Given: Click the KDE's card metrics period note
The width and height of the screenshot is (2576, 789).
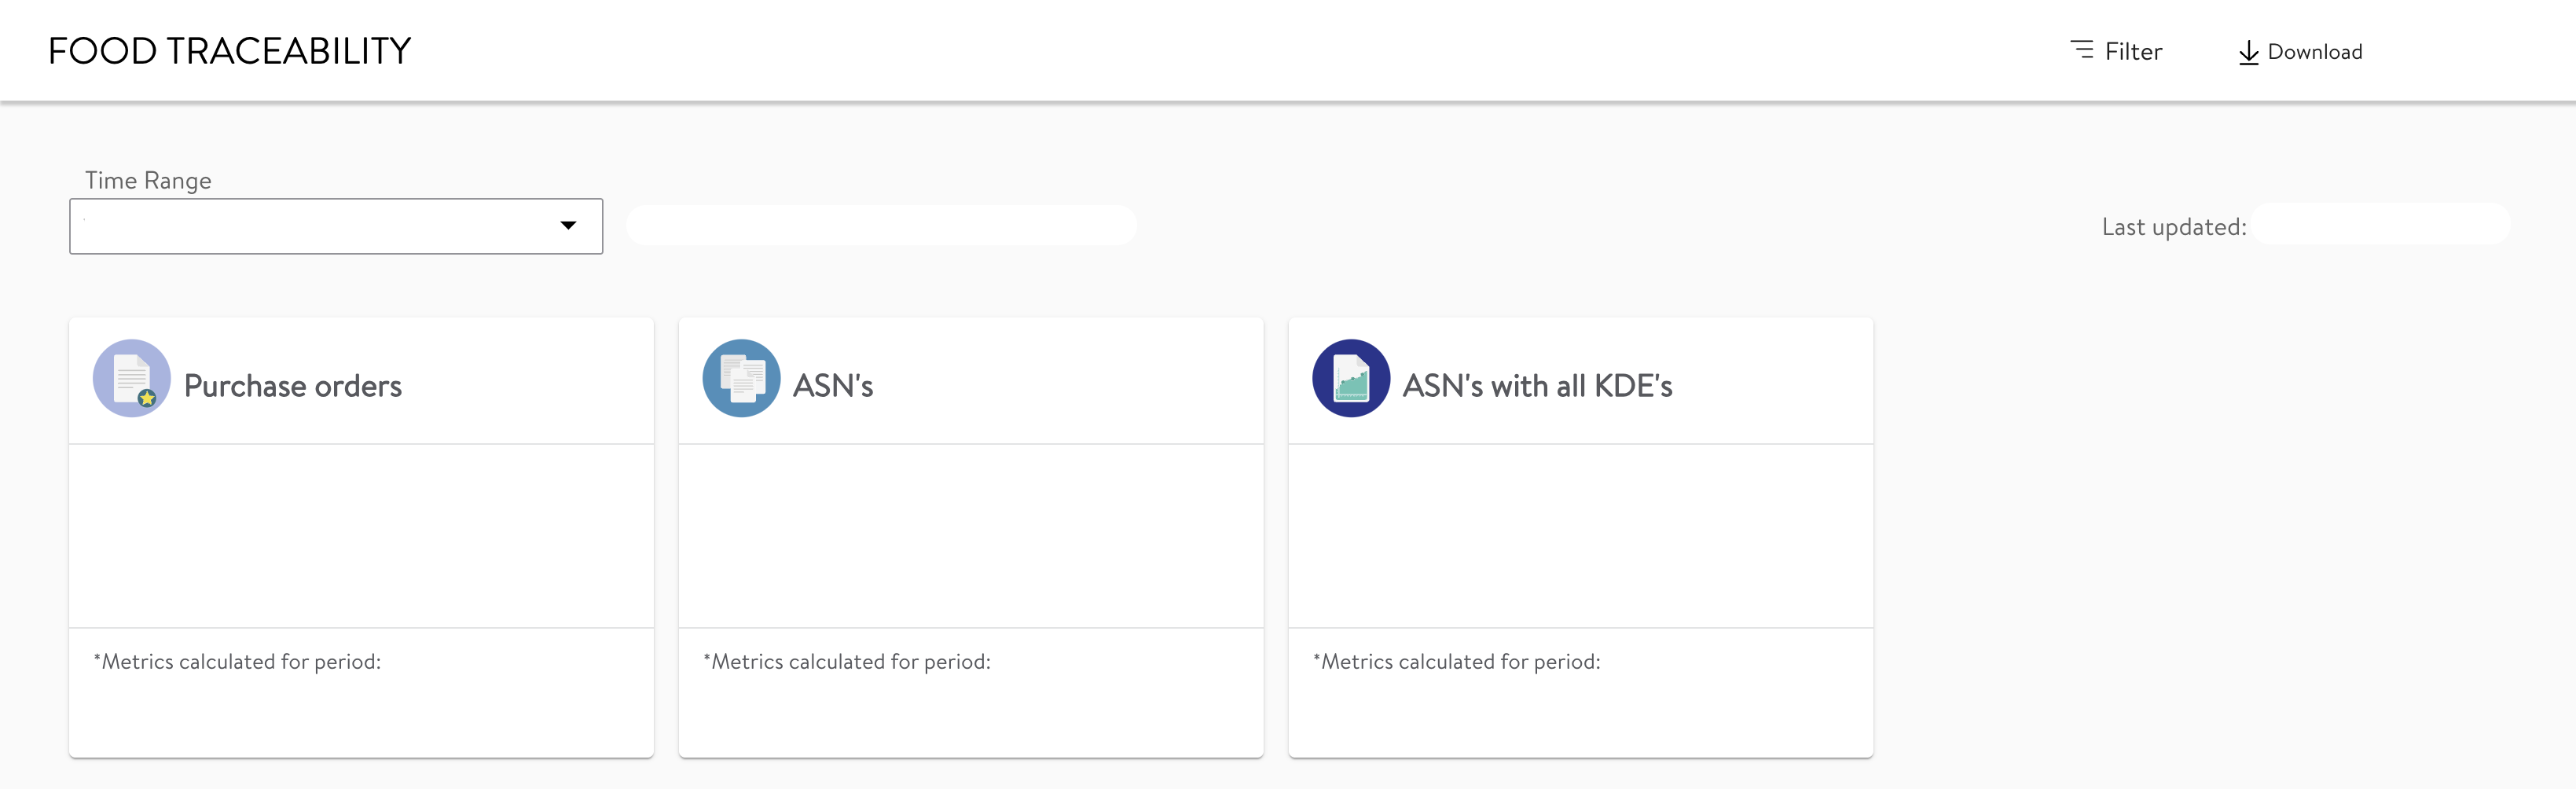Looking at the screenshot, I should 1457,662.
